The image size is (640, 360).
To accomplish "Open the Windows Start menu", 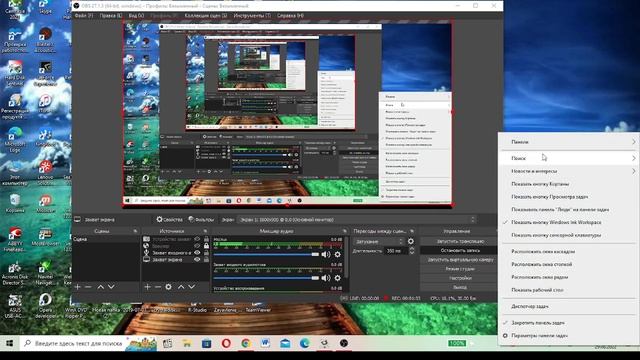I will click(x=9, y=343).
